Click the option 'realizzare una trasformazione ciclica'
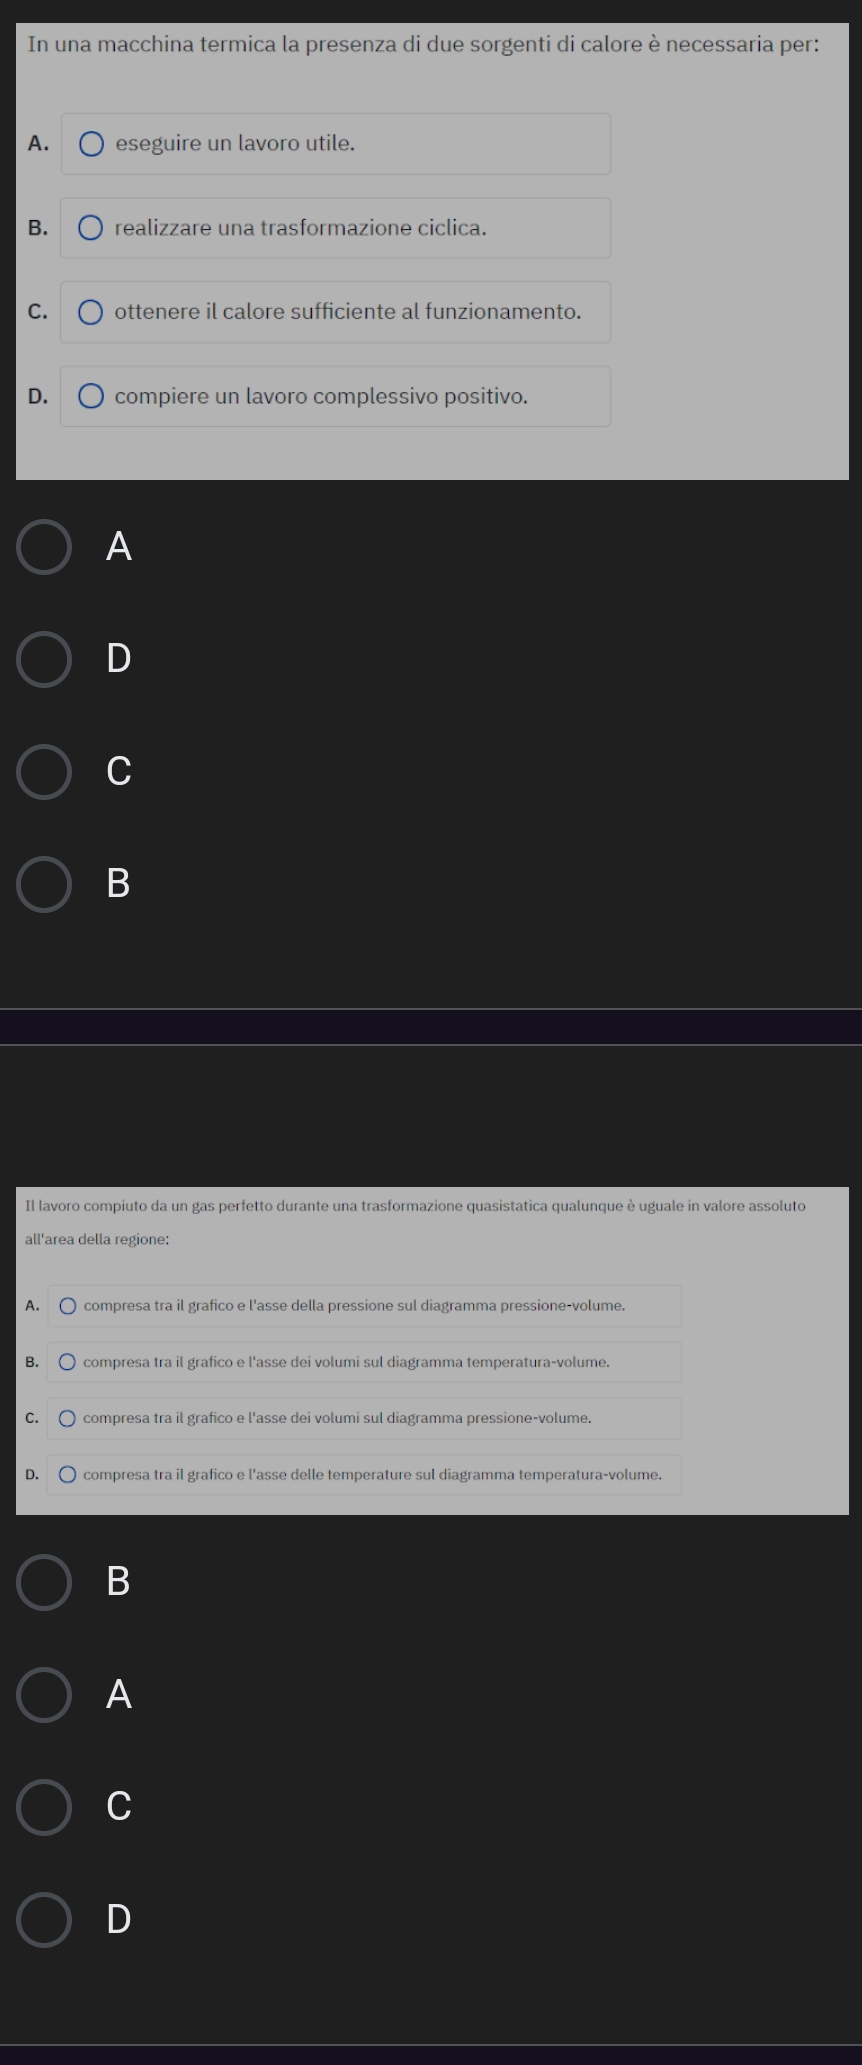The image size is (862, 2065). click(336, 228)
